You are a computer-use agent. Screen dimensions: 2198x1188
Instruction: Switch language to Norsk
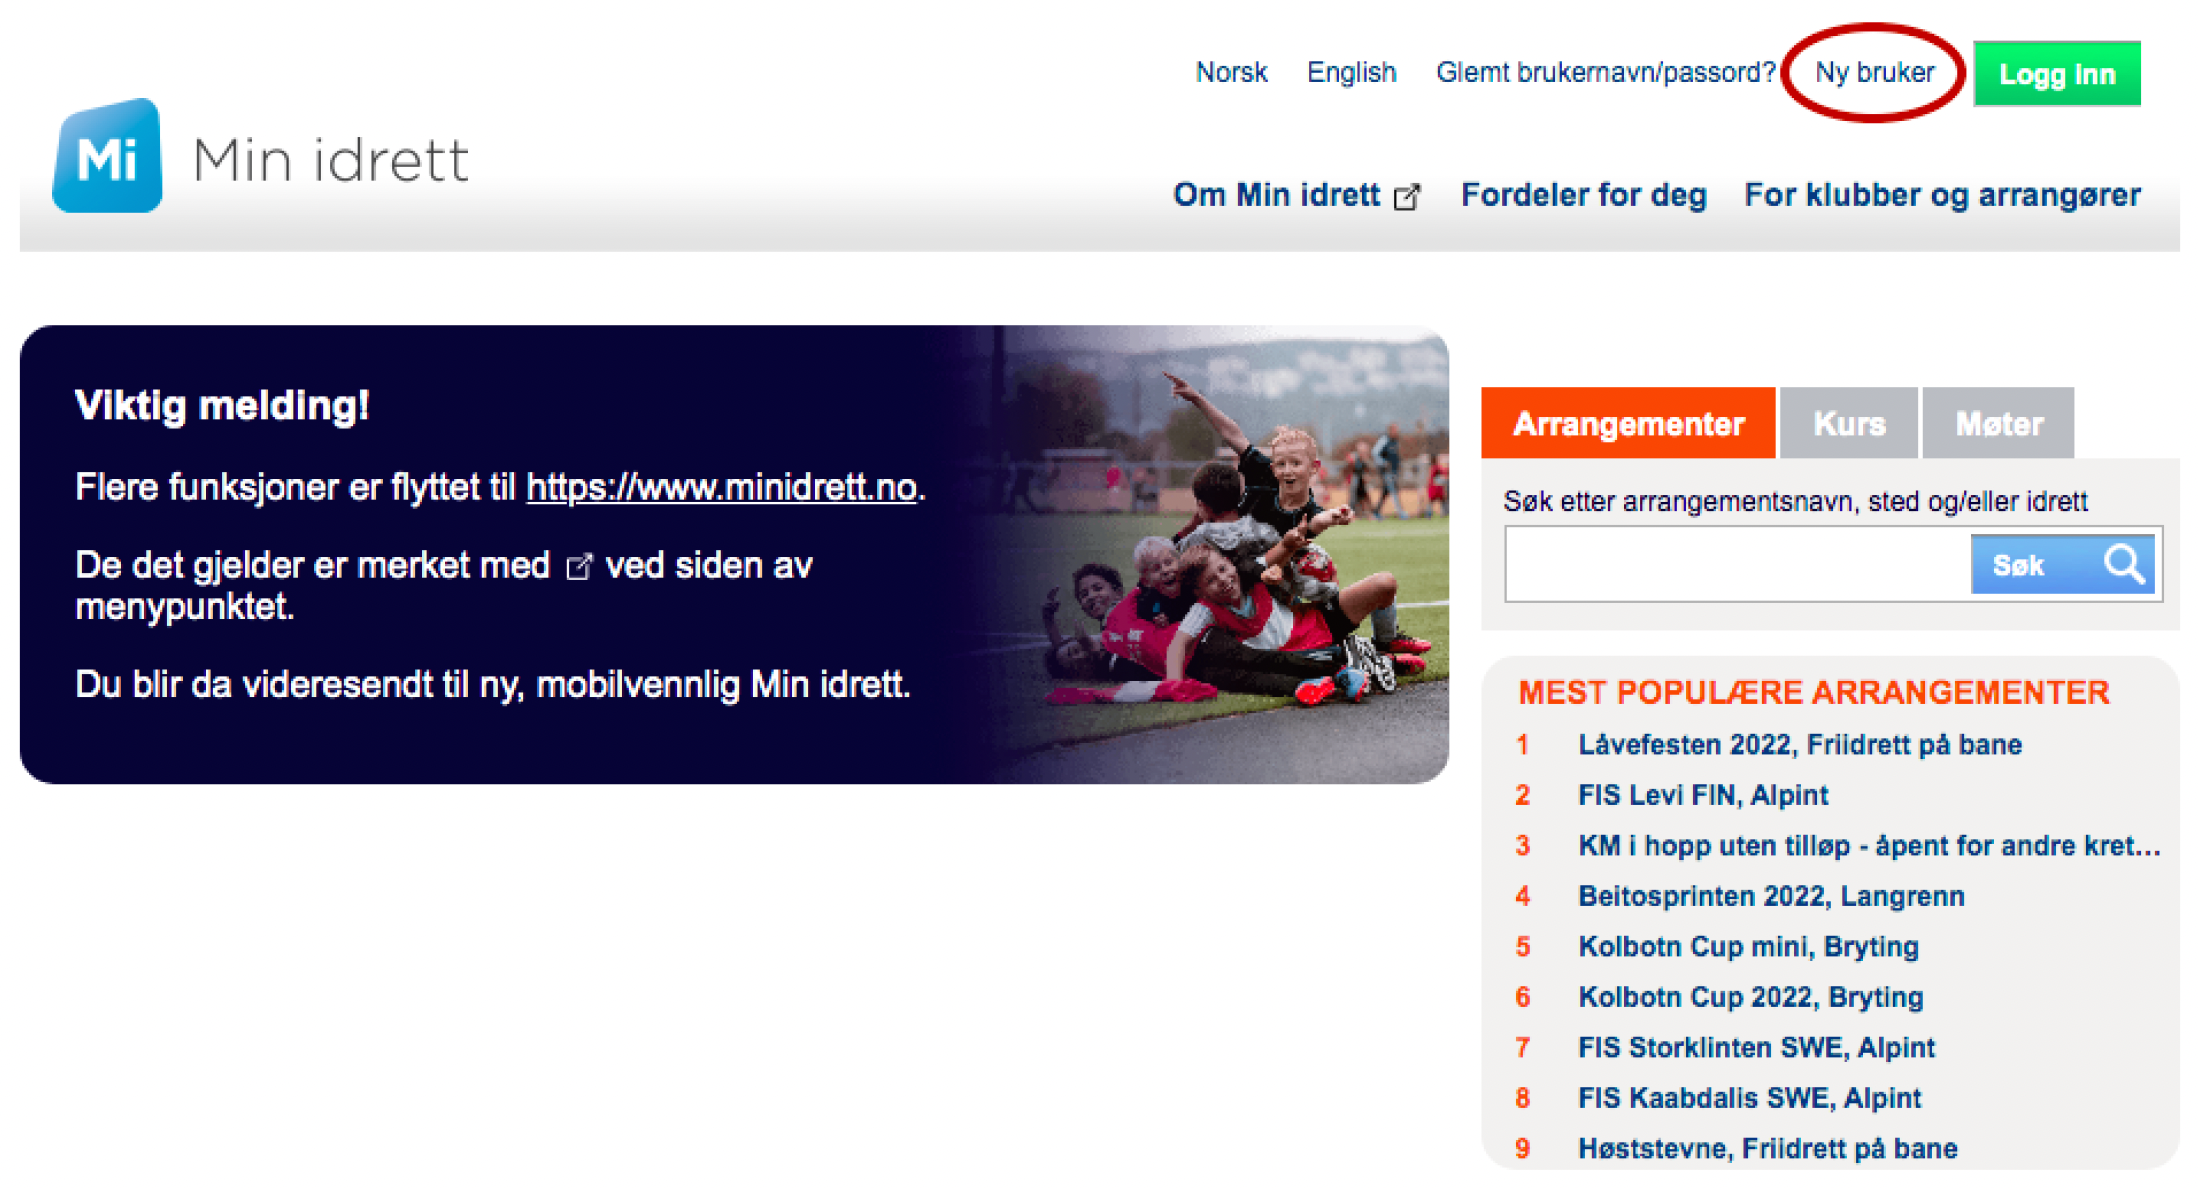coord(1231,73)
